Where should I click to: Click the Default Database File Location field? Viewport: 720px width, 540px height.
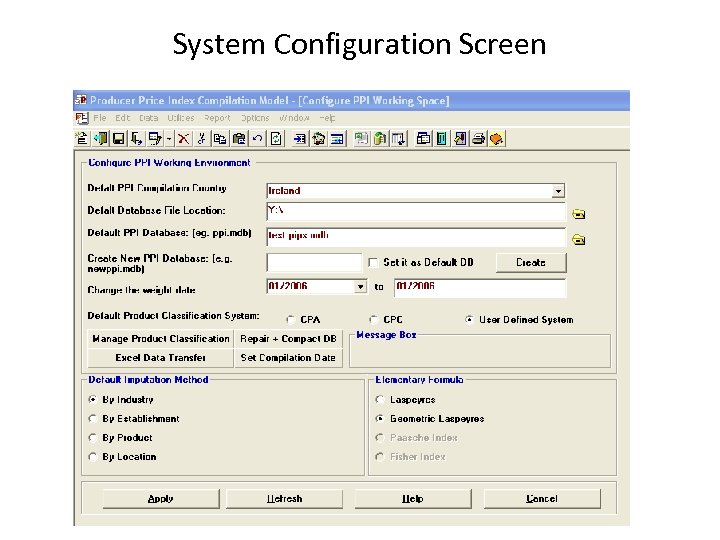pos(416,212)
